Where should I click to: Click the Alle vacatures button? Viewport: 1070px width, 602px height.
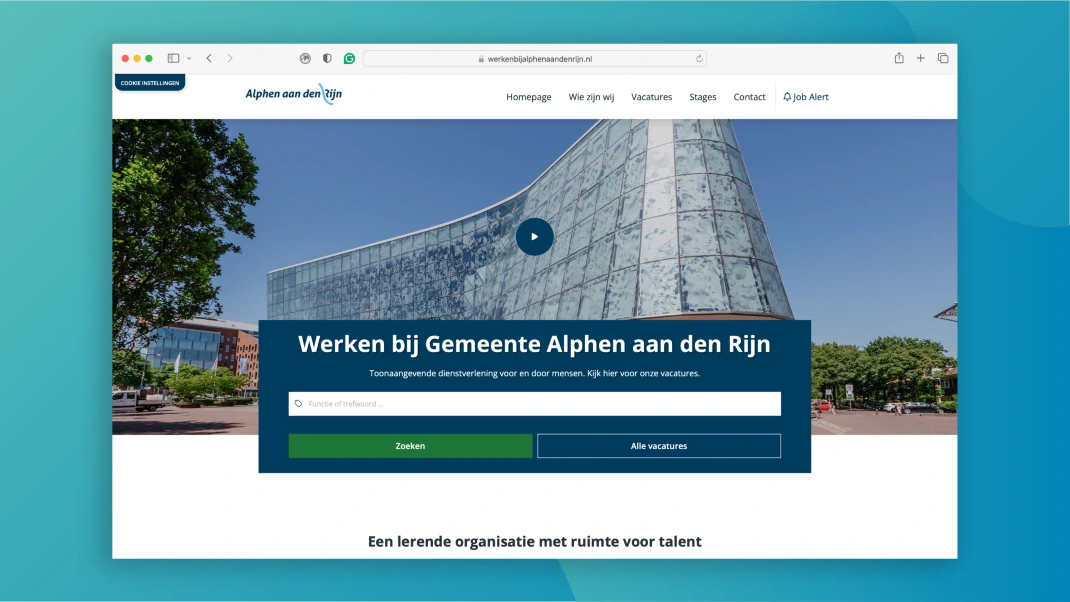pos(659,446)
